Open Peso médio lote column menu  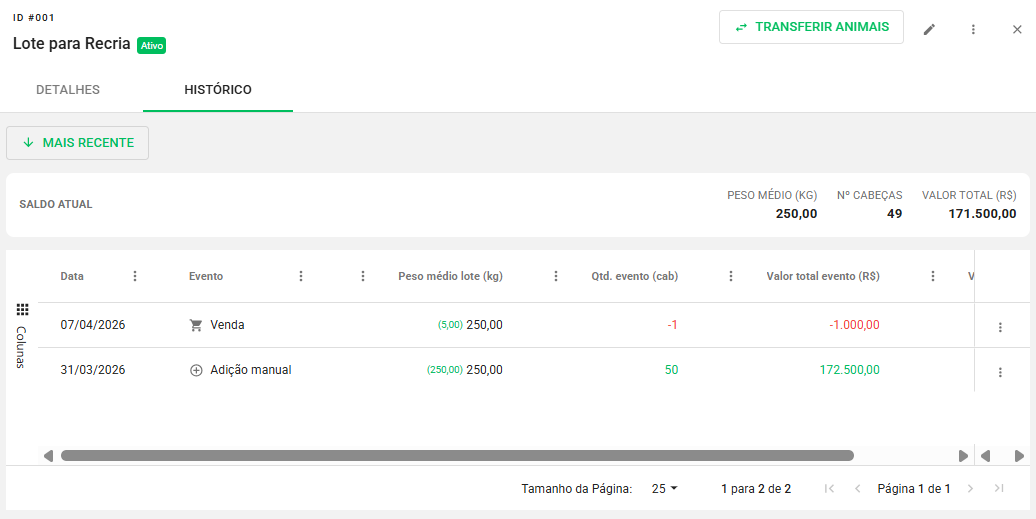tap(556, 276)
